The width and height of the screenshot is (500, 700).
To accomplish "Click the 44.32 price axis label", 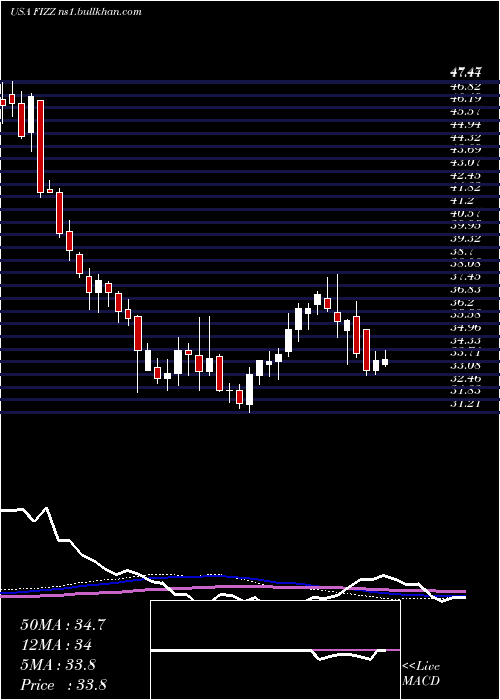I will point(466,137).
